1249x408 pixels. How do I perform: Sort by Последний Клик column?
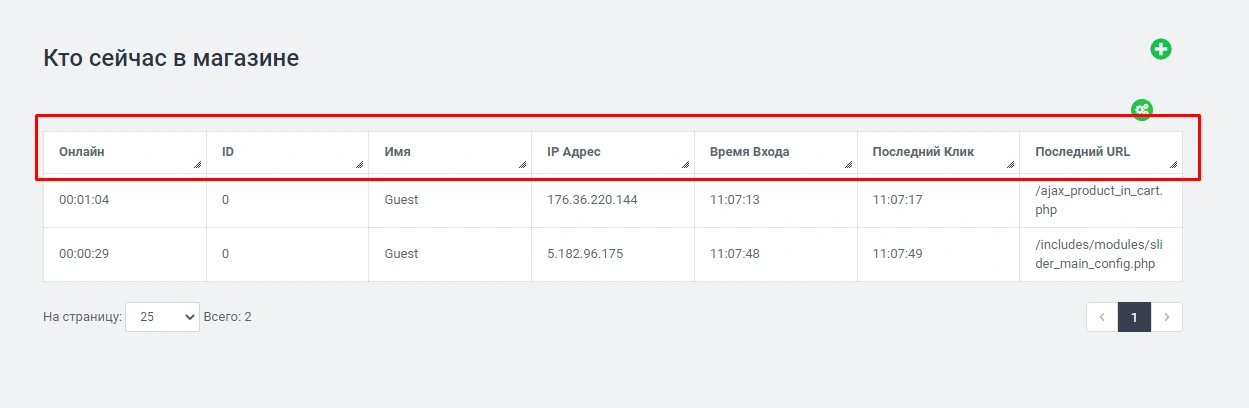click(x=923, y=152)
